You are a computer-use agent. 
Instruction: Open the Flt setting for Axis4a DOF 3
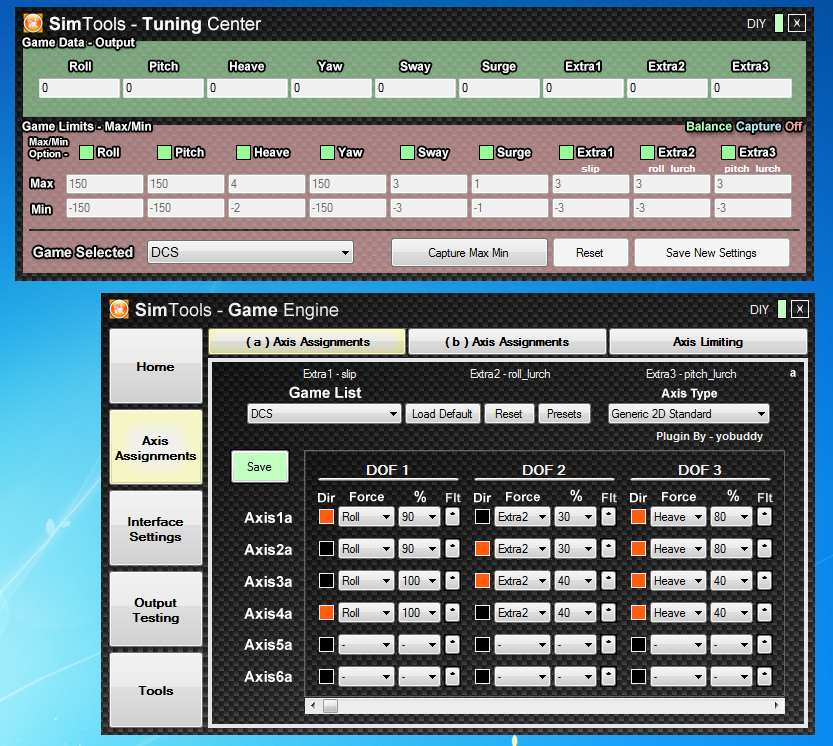(x=764, y=613)
